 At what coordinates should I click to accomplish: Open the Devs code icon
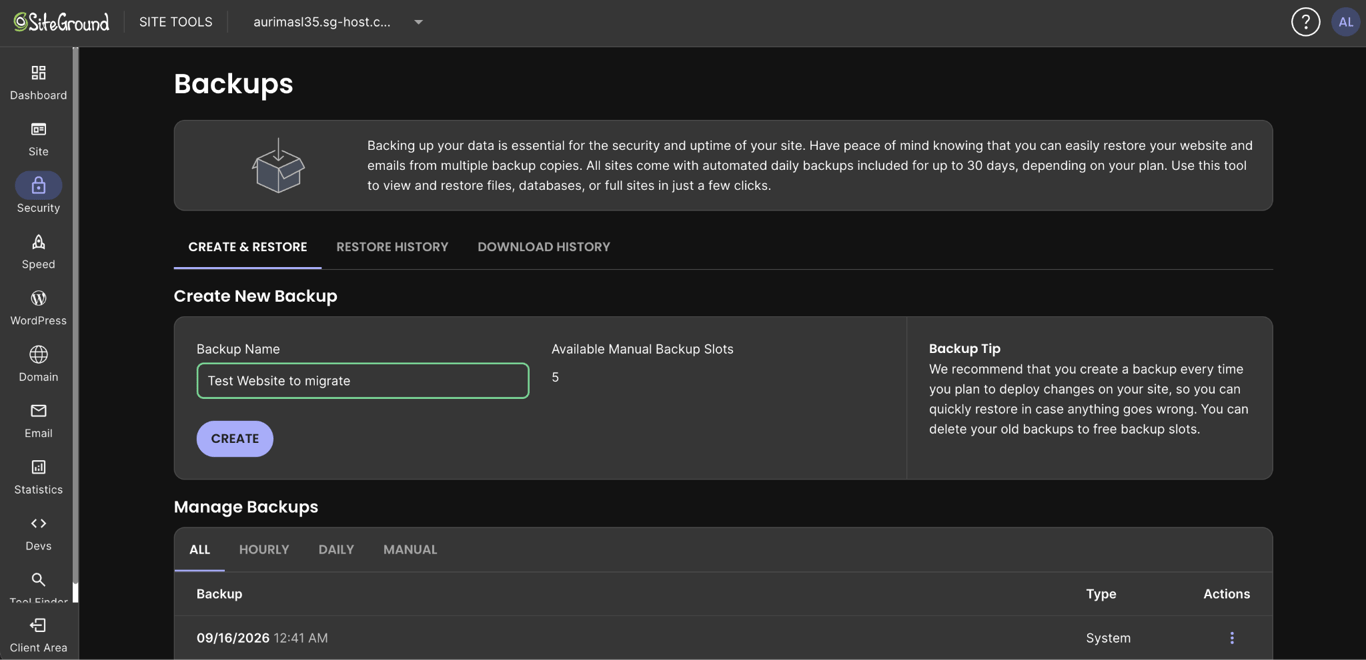pos(38,523)
